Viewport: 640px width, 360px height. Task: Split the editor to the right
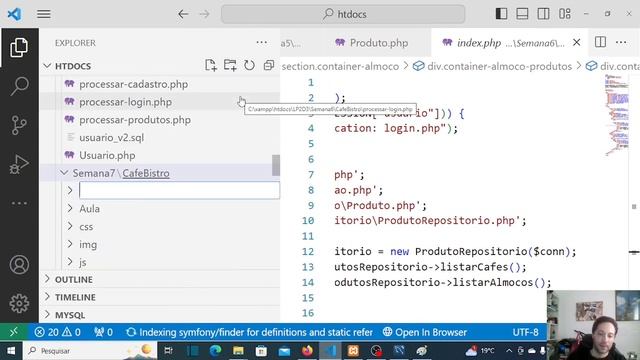(600, 42)
